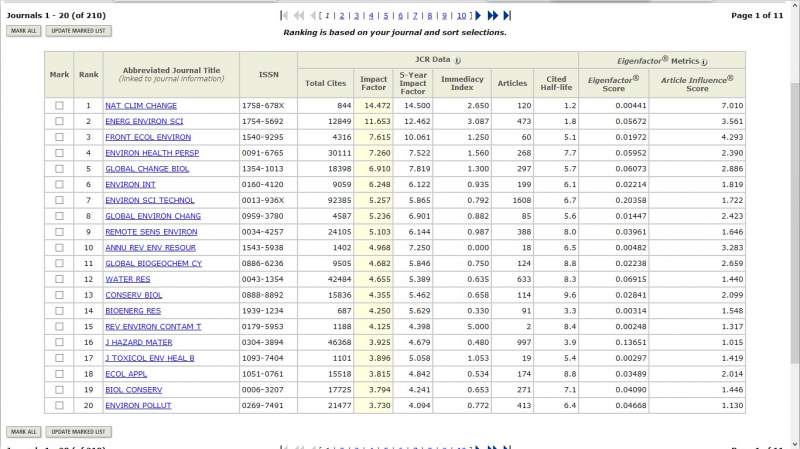Click Immediacy Index column header

point(462,83)
